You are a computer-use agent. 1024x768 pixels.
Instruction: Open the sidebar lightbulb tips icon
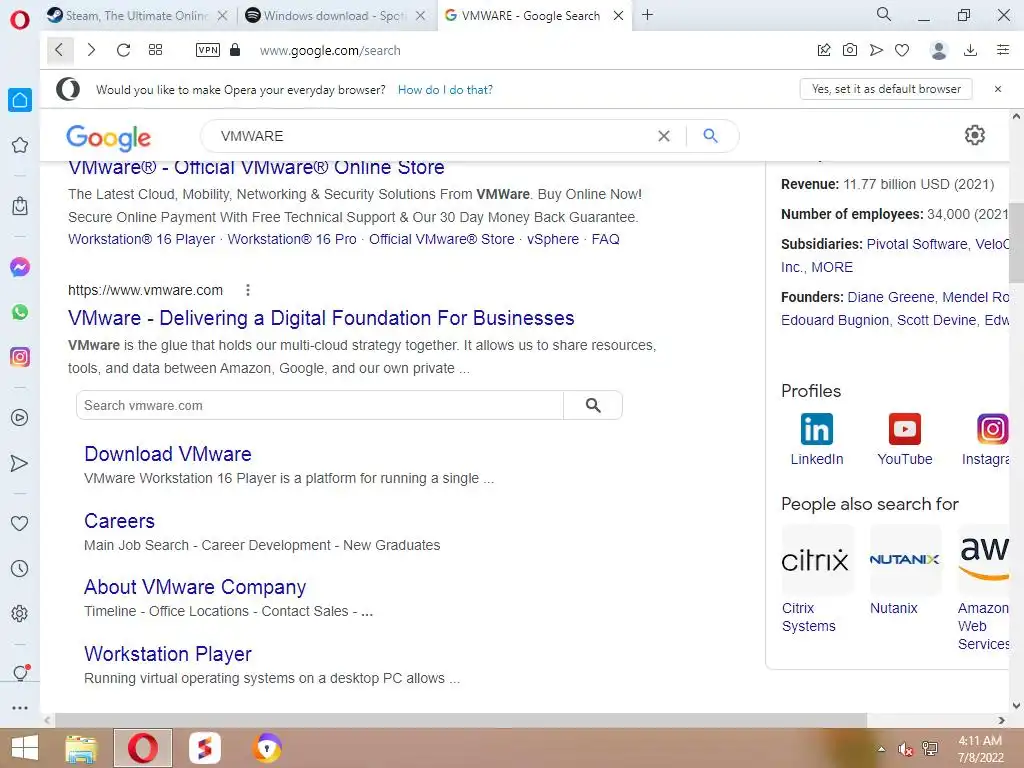(20, 673)
